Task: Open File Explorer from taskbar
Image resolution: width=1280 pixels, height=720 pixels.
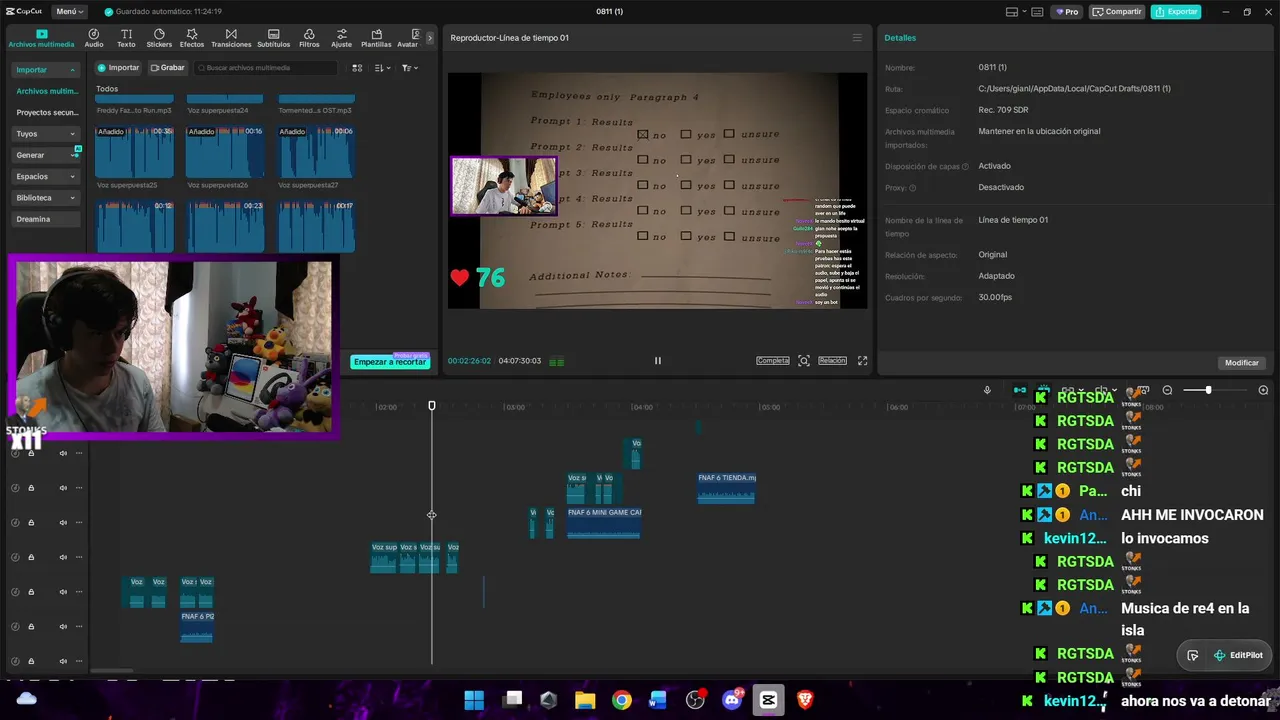Action: (585, 700)
